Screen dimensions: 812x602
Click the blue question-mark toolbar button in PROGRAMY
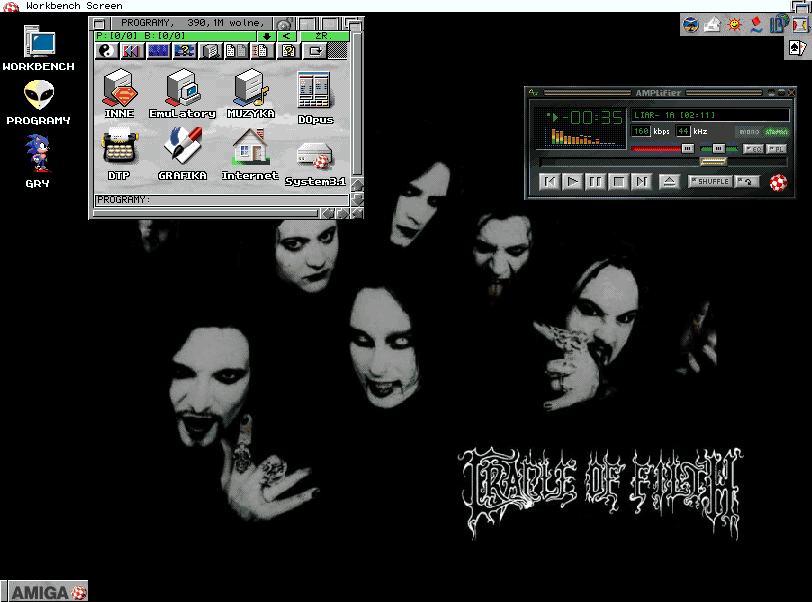184,51
